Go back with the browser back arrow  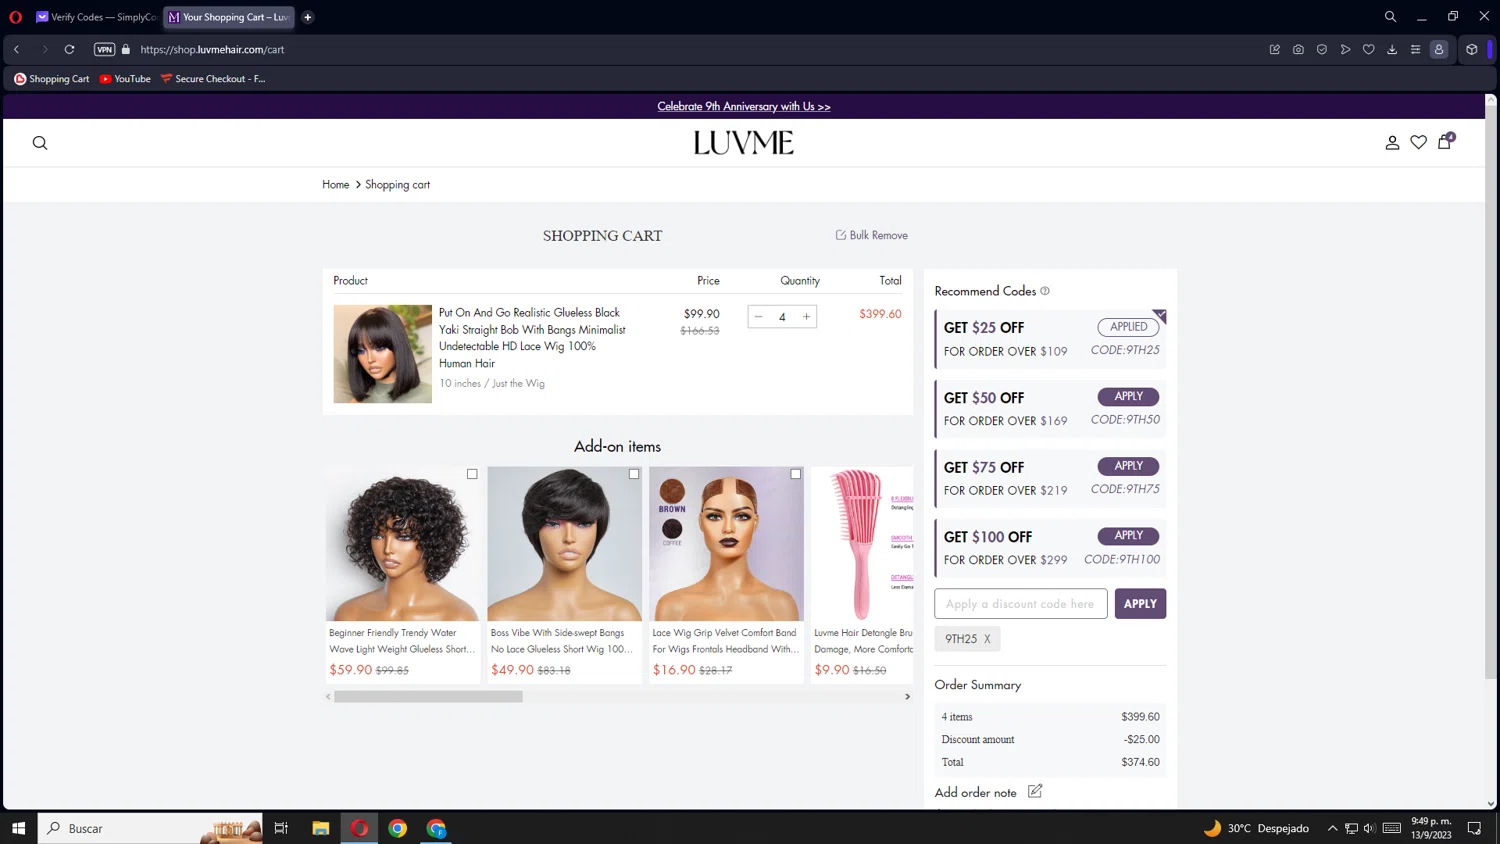point(17,49)
